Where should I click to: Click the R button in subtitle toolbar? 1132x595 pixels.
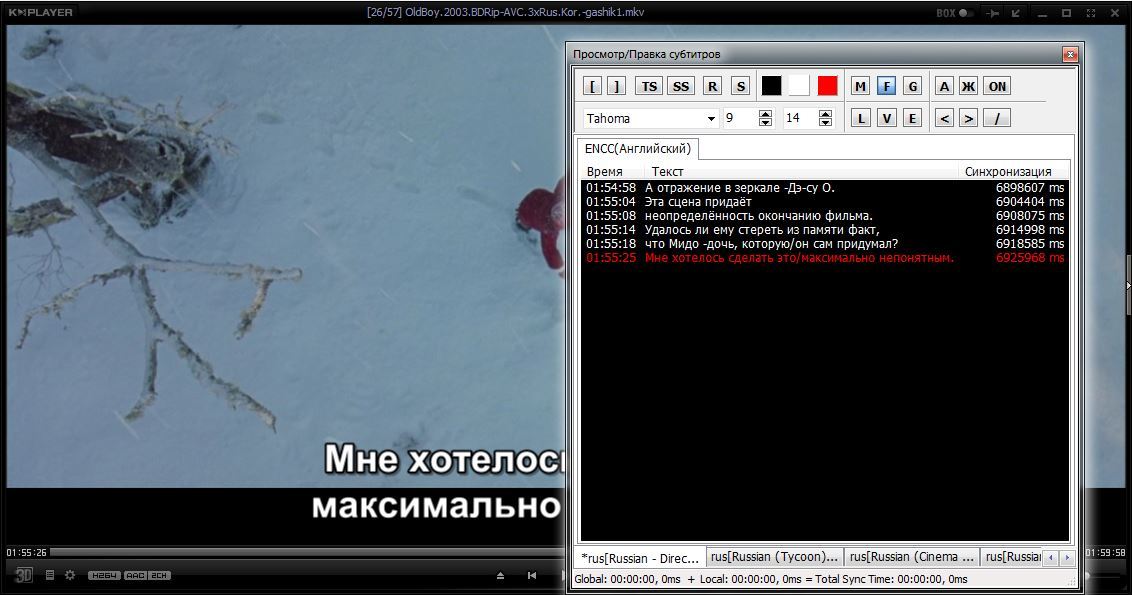point(713,87)
